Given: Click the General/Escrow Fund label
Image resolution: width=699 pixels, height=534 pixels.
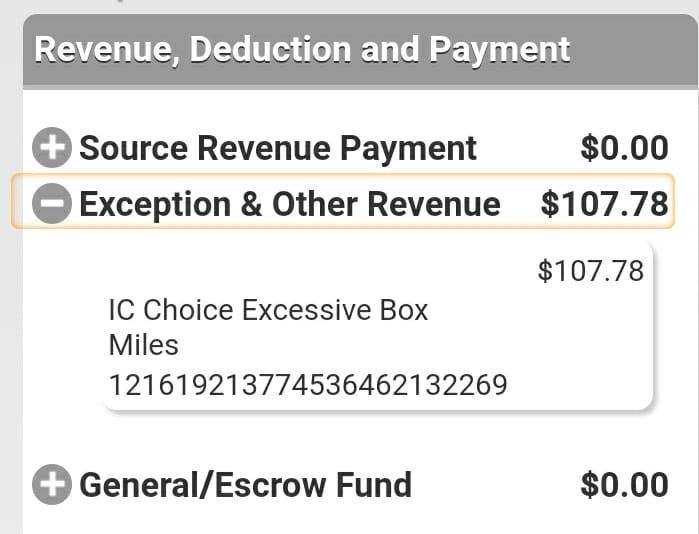Looking at the screenshot, I should coord(245,486).
